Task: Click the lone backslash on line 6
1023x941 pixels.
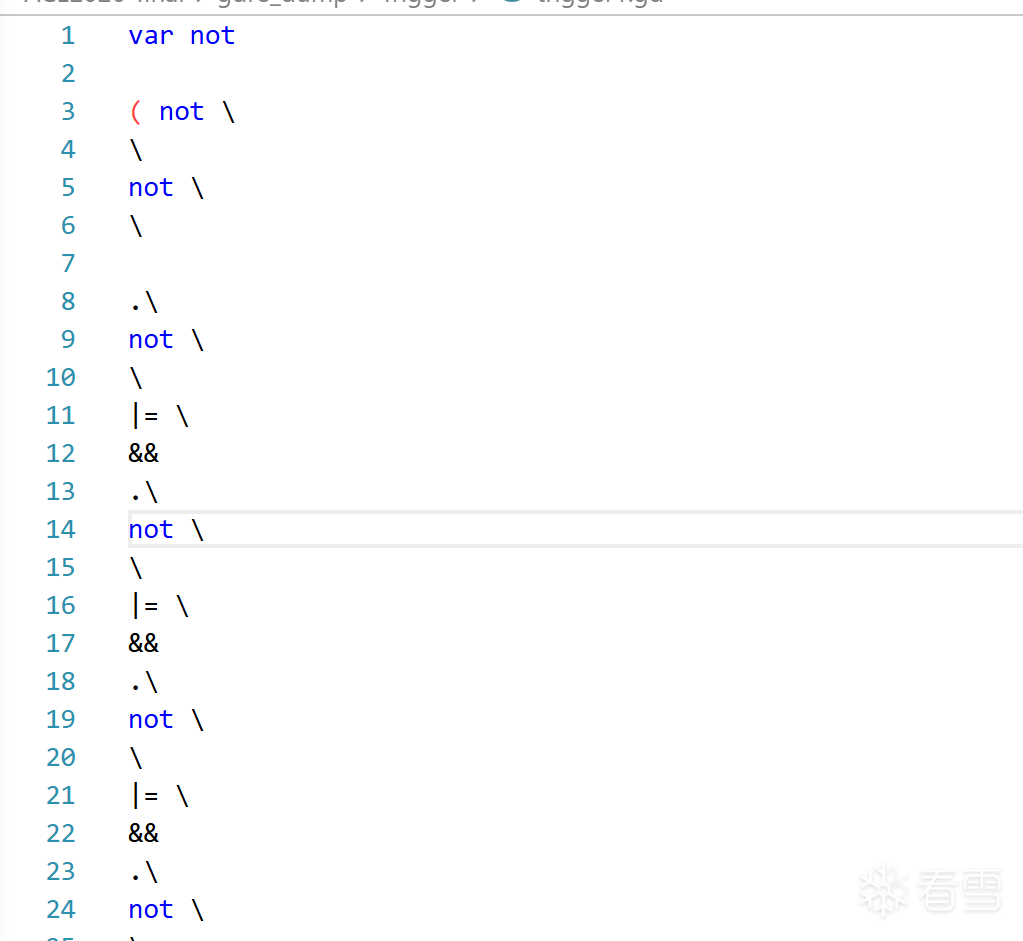Action: [x=136, y=226]
